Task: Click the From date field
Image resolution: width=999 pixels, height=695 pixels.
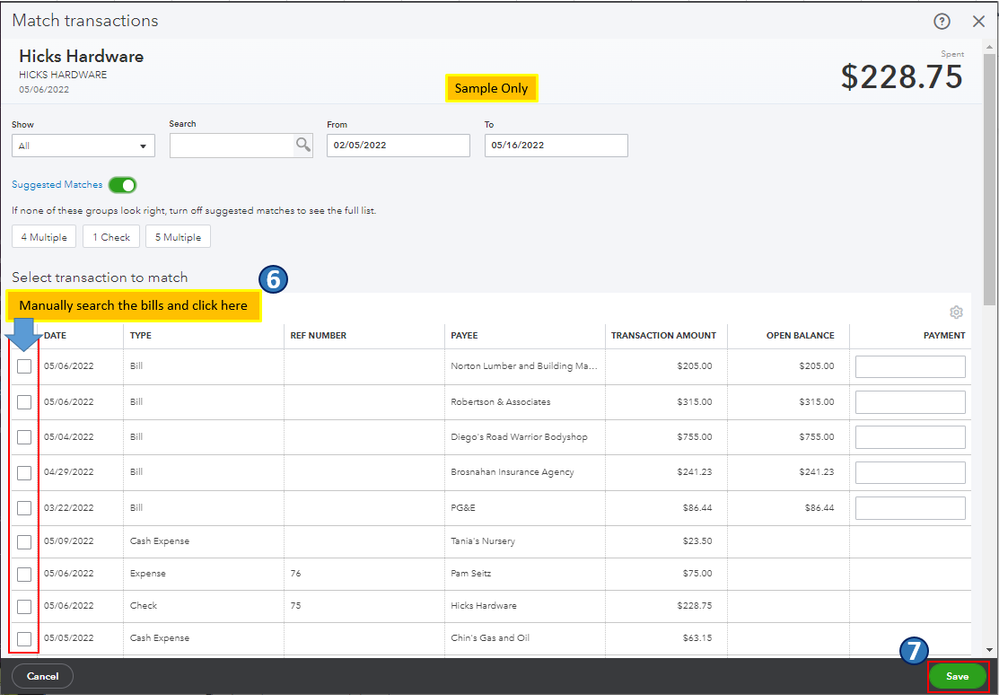Action: point(398,145)
